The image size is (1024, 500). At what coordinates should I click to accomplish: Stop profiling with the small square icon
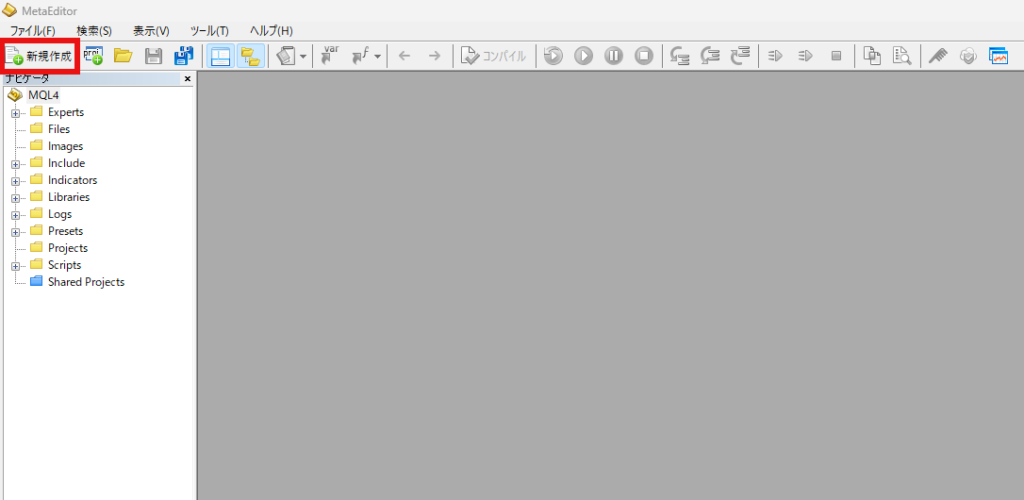tap(836, 56)
